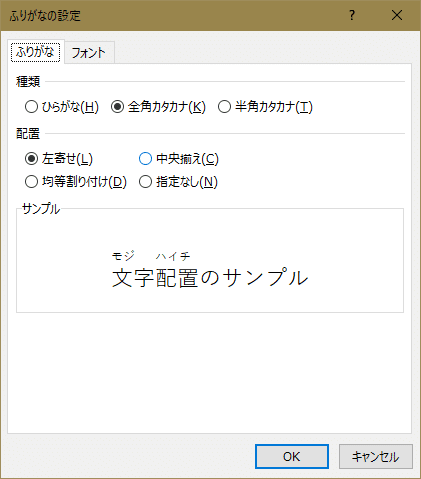The image size is (421, 479).
Task: Click the 文字配置のサンプル preview text
Action: pyautogui.click(x=210, y=278)
